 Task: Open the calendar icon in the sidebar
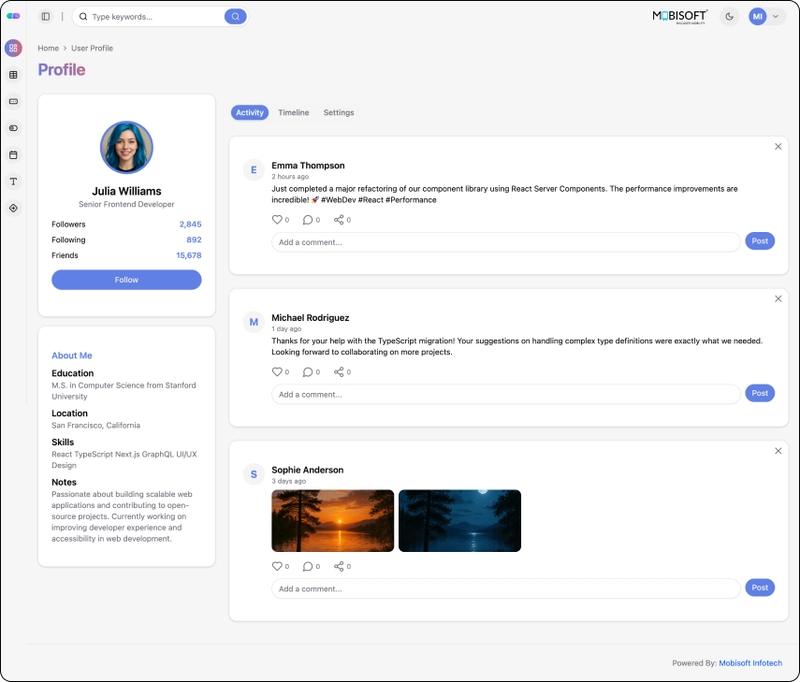pyautogui.click(x=13, y=155)
